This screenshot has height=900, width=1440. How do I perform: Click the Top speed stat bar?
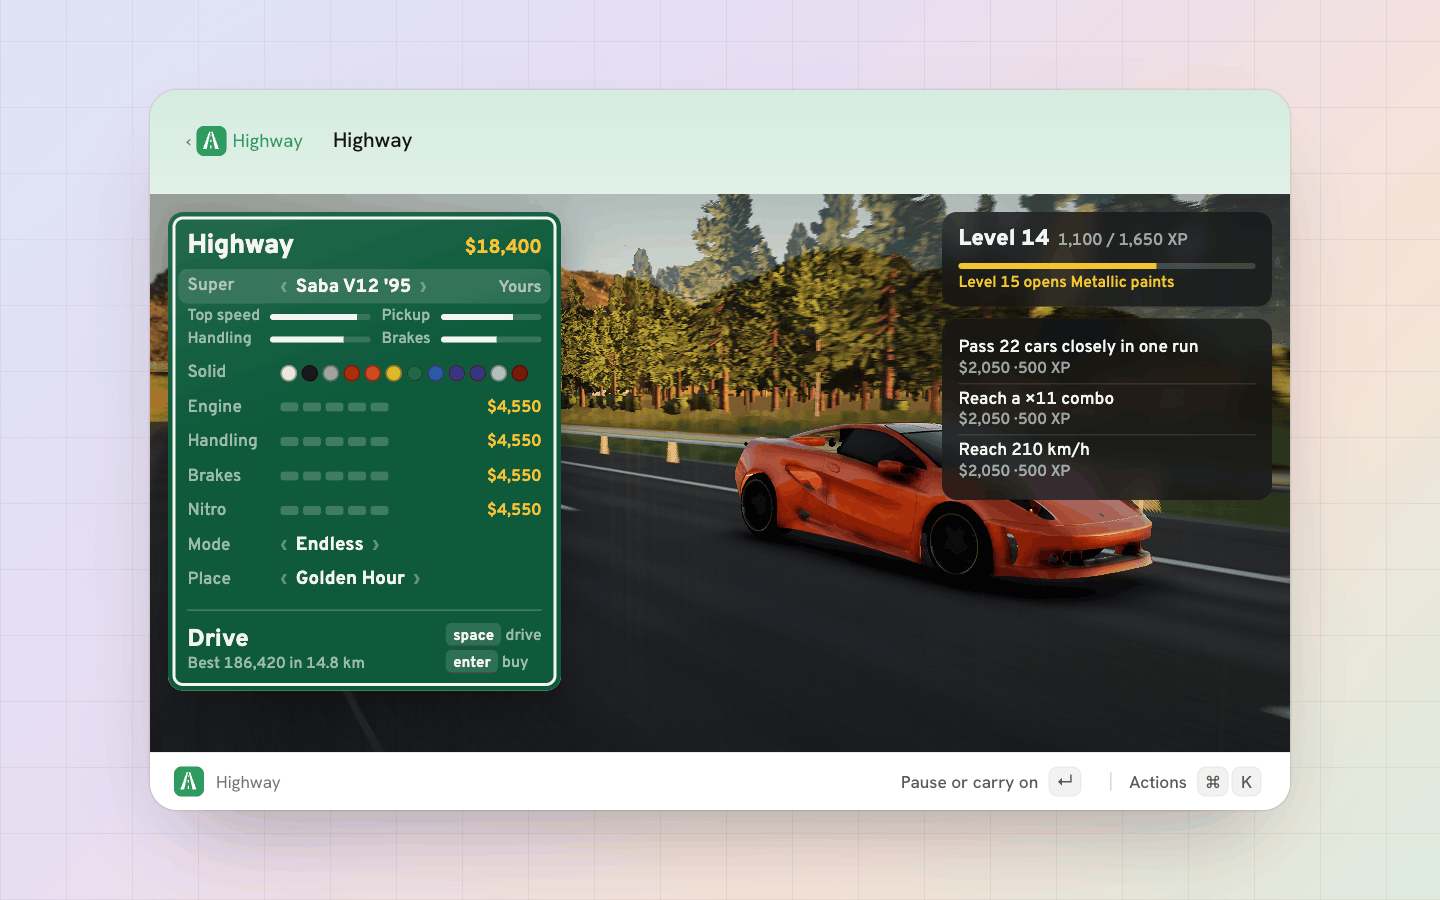coord(320,316)
